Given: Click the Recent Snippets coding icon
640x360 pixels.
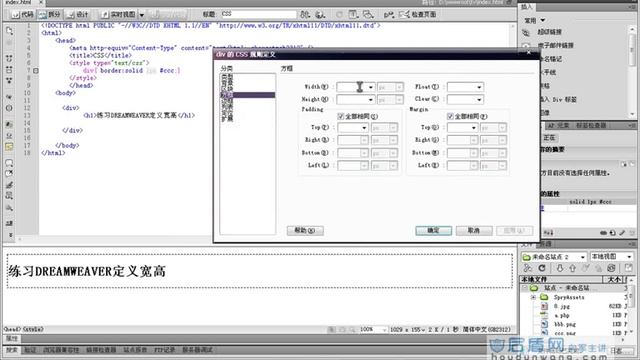Looking at the screenshot, I should [x=9, y=196].
